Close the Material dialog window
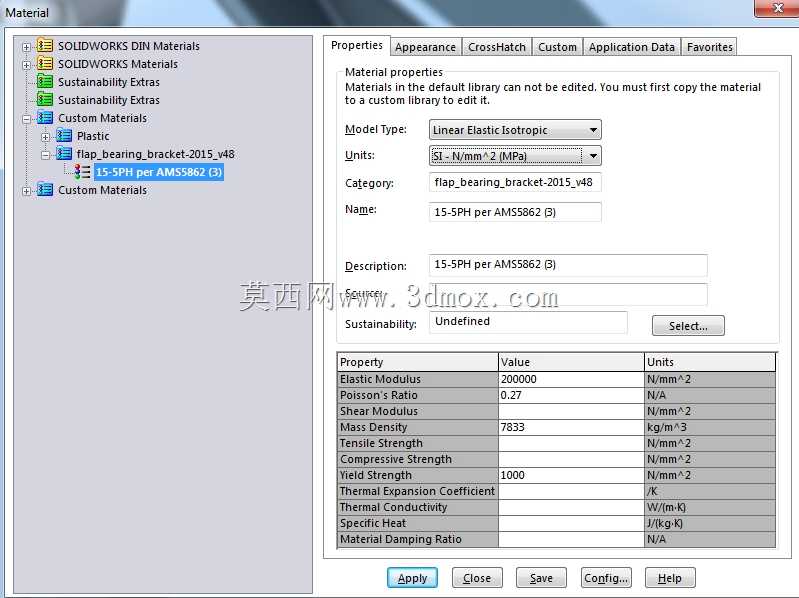Image resolution: width=799 pixels, height=598 pixels. [778, 8]
